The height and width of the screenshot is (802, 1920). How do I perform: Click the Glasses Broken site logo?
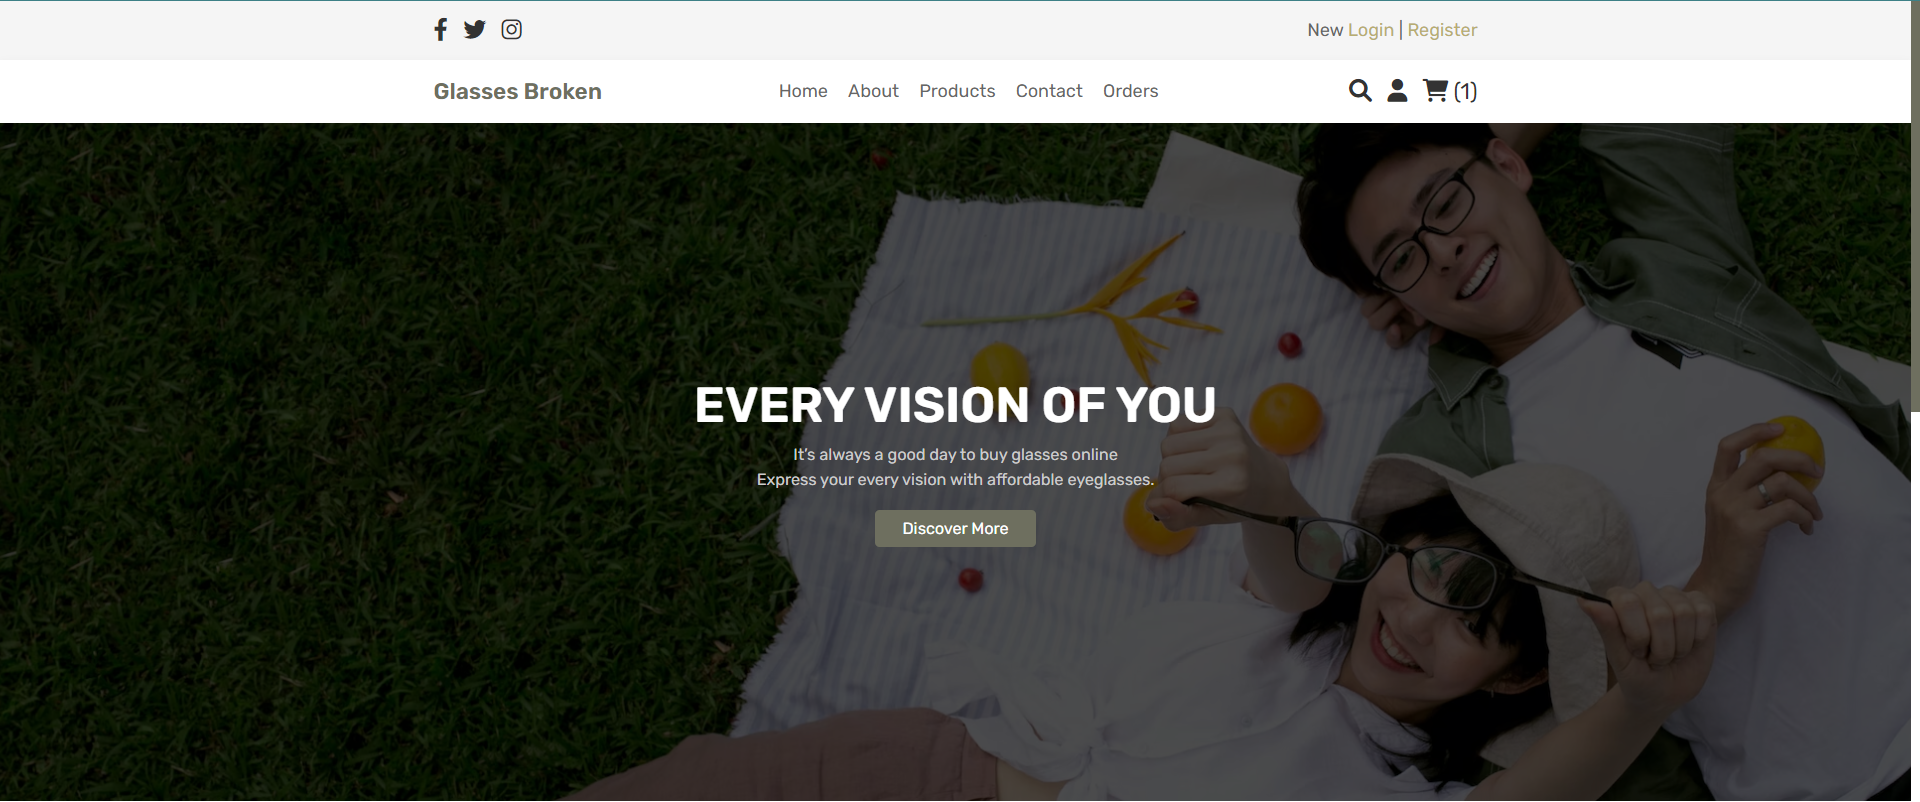pos(517,91)
